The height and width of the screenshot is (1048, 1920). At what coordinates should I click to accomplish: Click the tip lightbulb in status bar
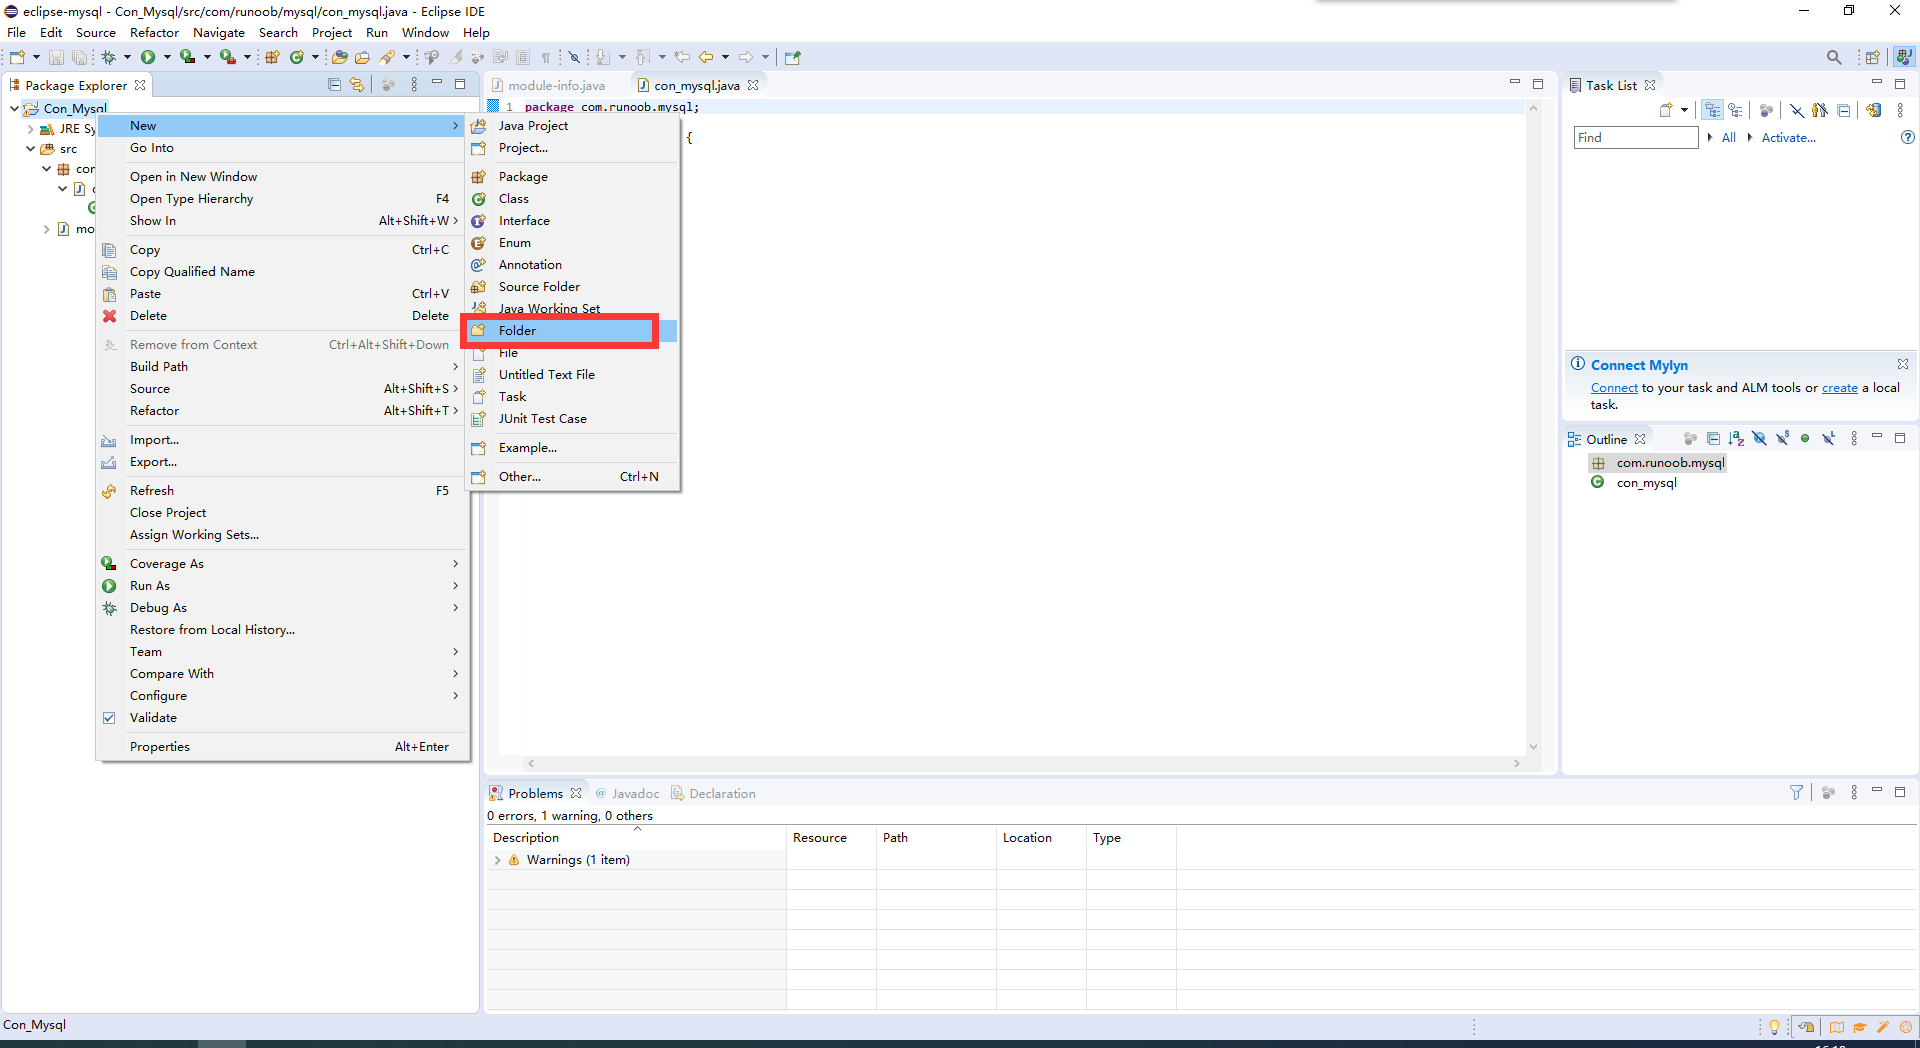(1774, 1027)
